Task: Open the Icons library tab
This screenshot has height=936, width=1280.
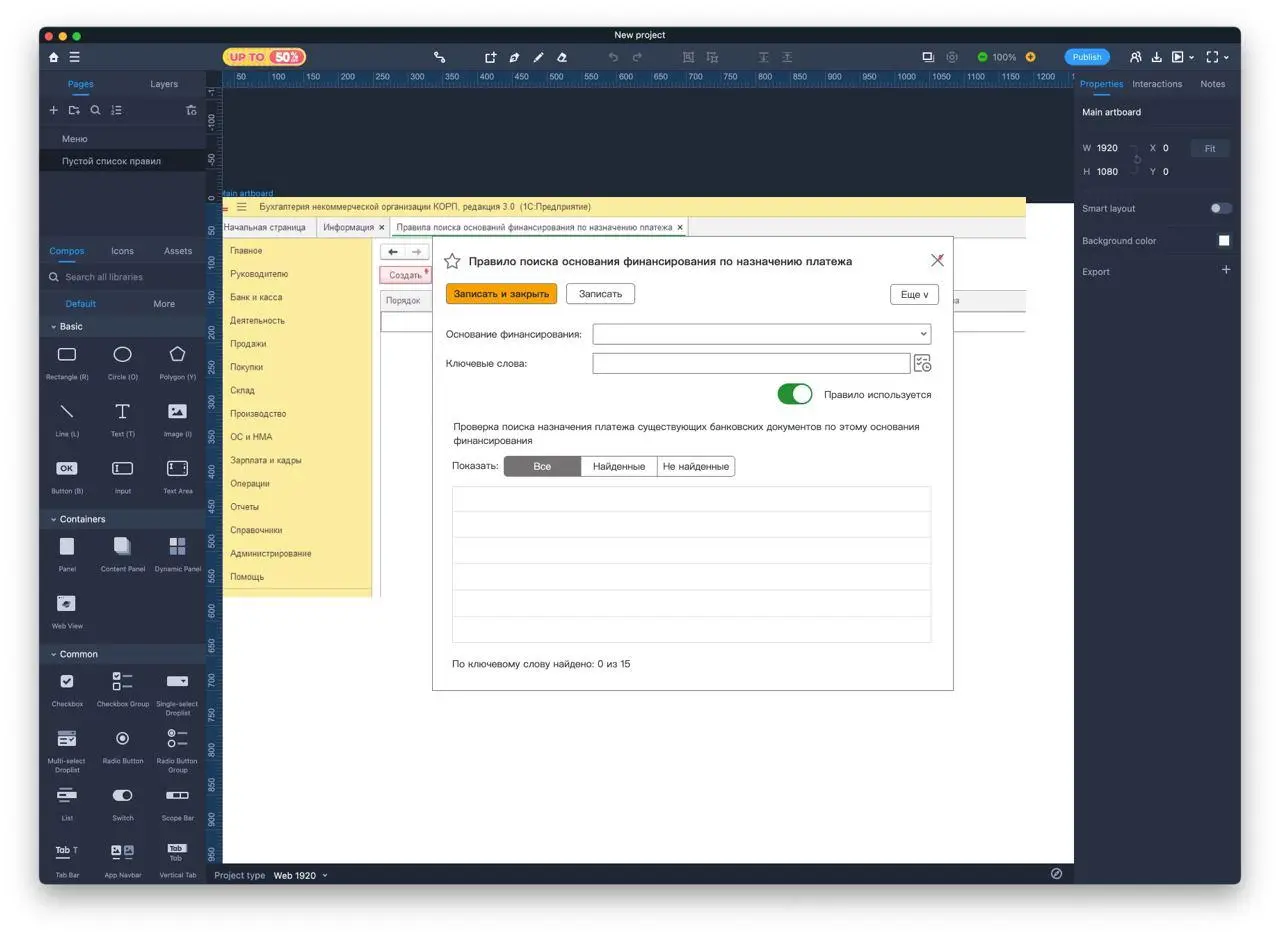Action: [122, 251]
